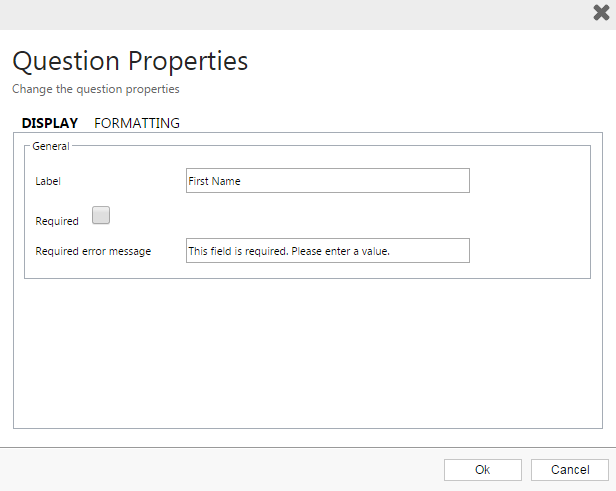Select the DISPLAY tab
The width and height of the screenshot is (616, 491).
pos(50,123)
